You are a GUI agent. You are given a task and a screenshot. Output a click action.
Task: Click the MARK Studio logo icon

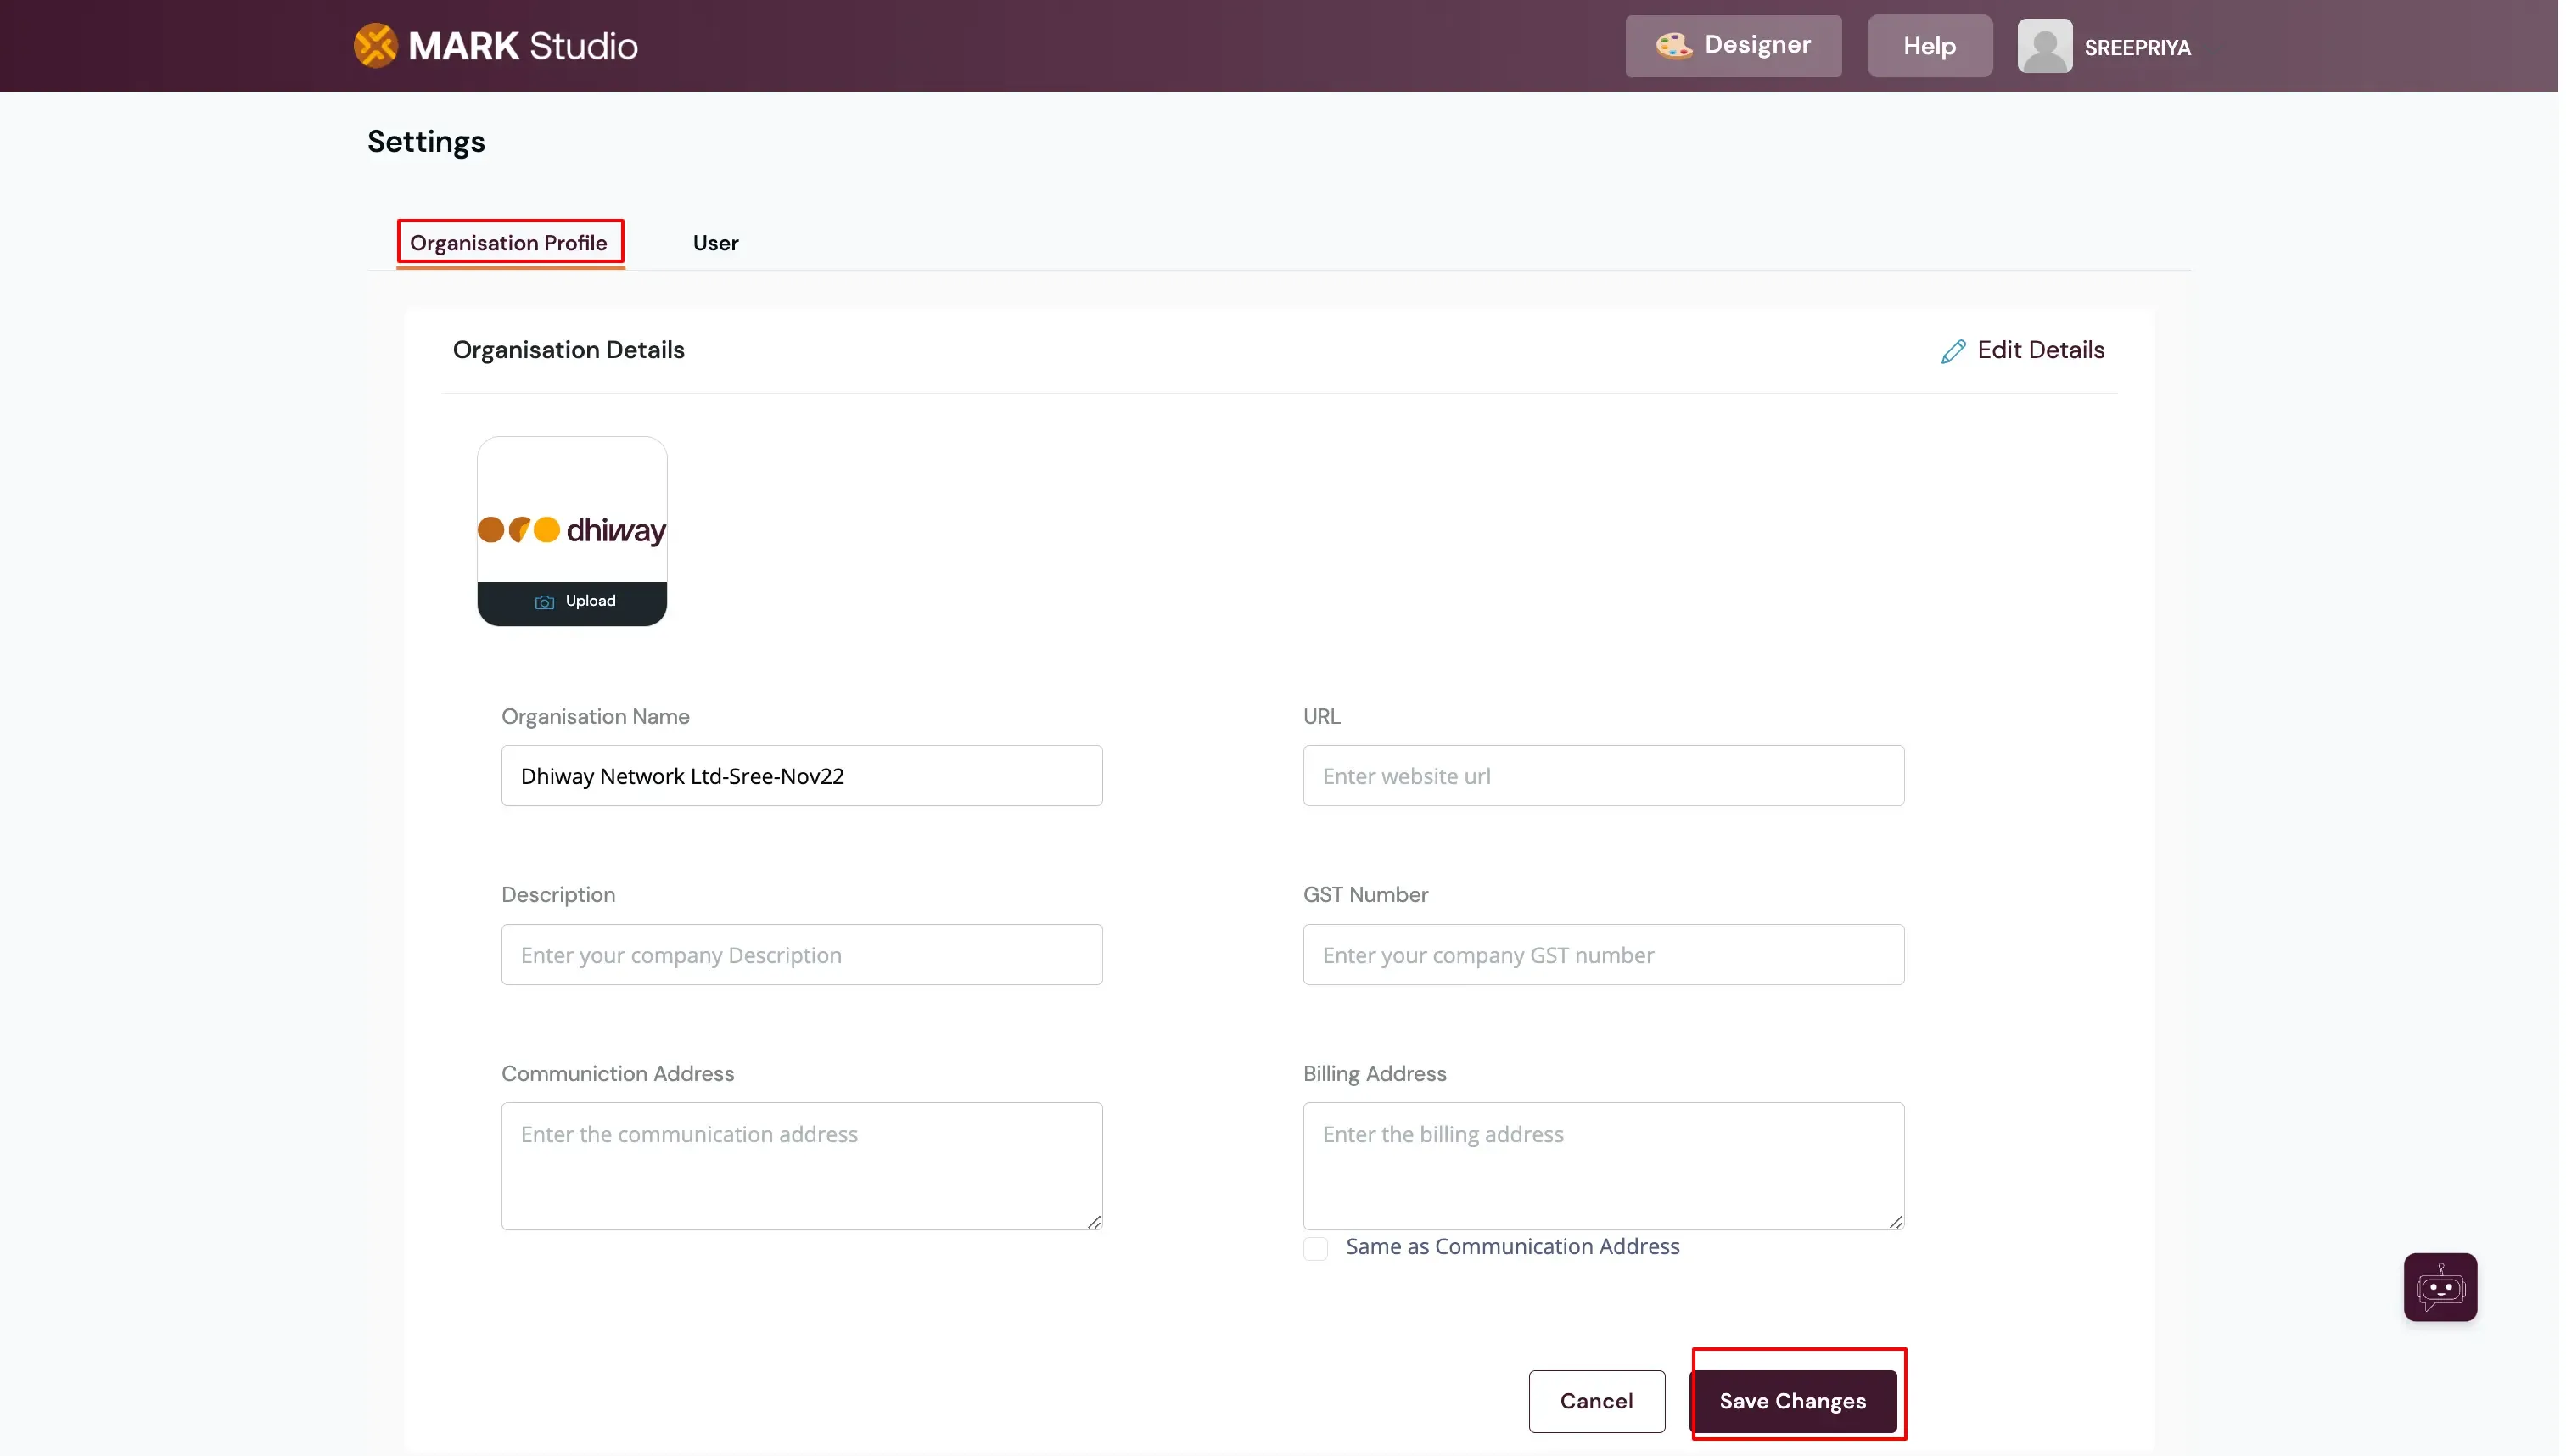coord(376,46)
